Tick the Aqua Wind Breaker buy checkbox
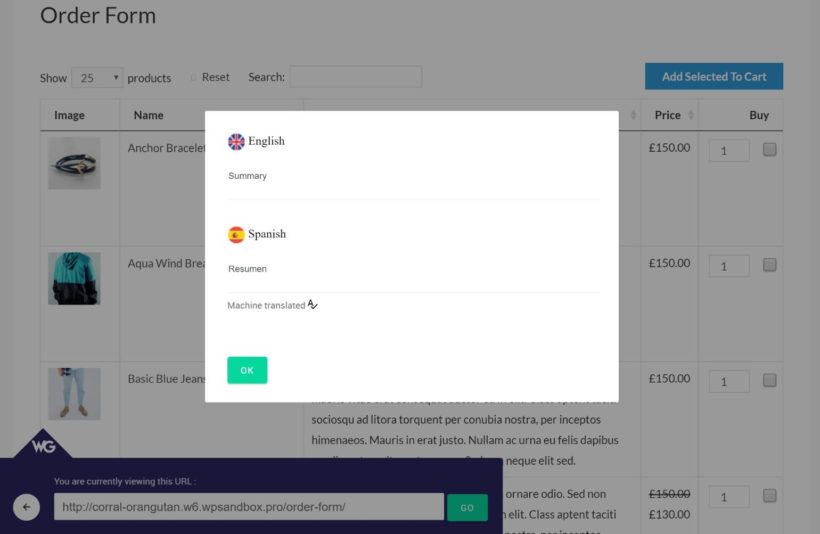 tap(769, 265)
